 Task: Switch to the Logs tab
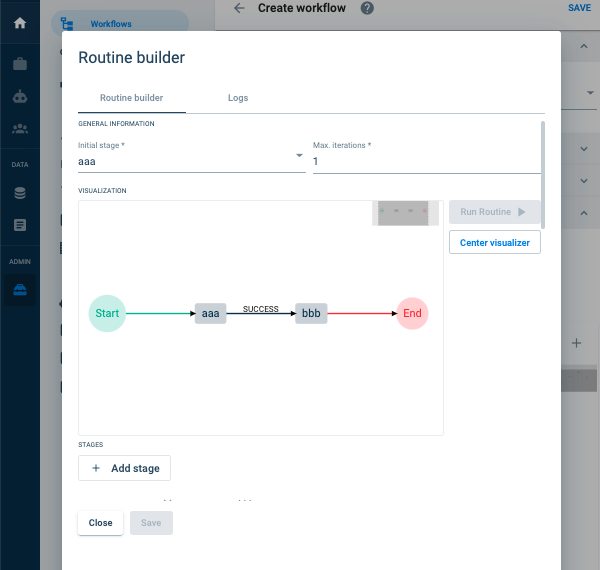pos(238,98)
